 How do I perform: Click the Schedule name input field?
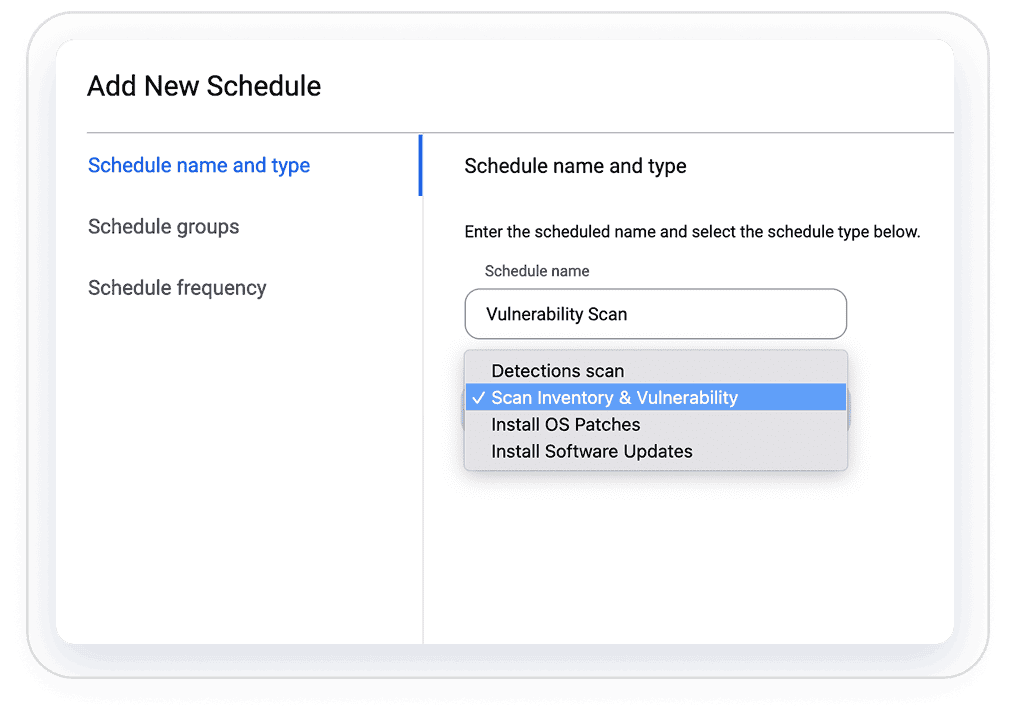[656, 314]
